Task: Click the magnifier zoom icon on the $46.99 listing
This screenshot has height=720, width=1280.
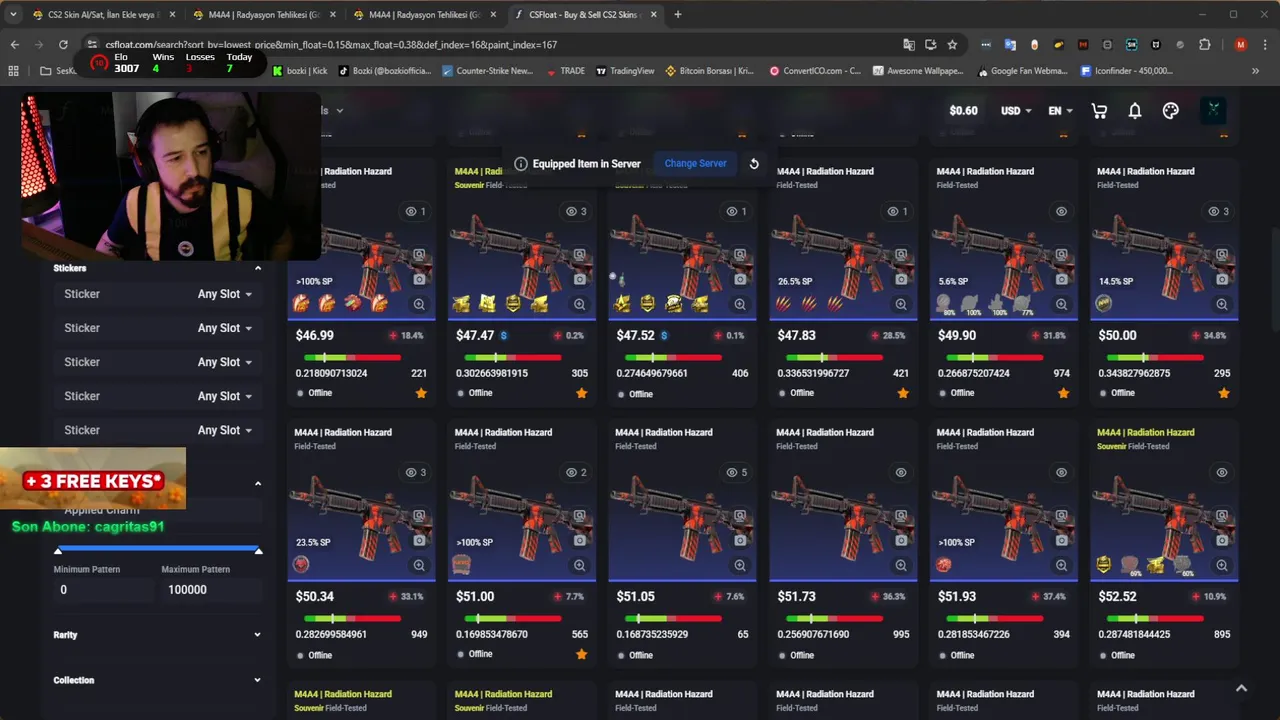Action: pos(419,304)
